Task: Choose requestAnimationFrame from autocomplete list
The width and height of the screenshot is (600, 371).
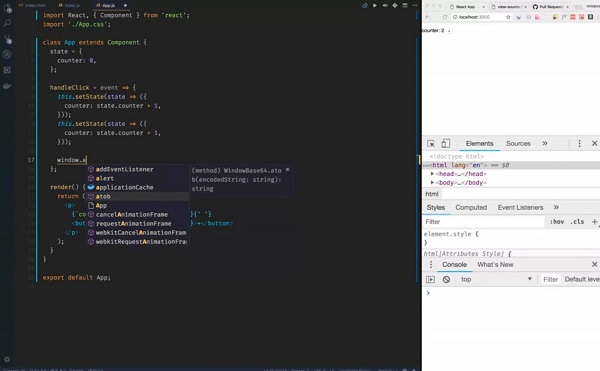Action: [138, 223]
